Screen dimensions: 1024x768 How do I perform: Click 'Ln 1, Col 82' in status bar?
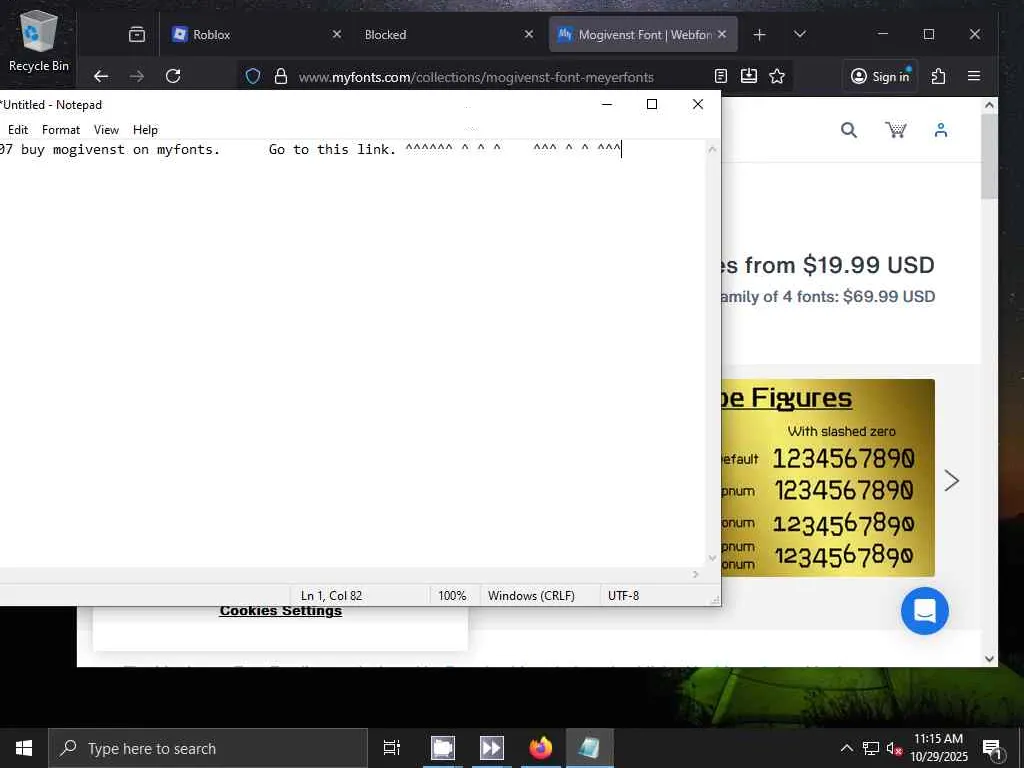click(331, 596)
